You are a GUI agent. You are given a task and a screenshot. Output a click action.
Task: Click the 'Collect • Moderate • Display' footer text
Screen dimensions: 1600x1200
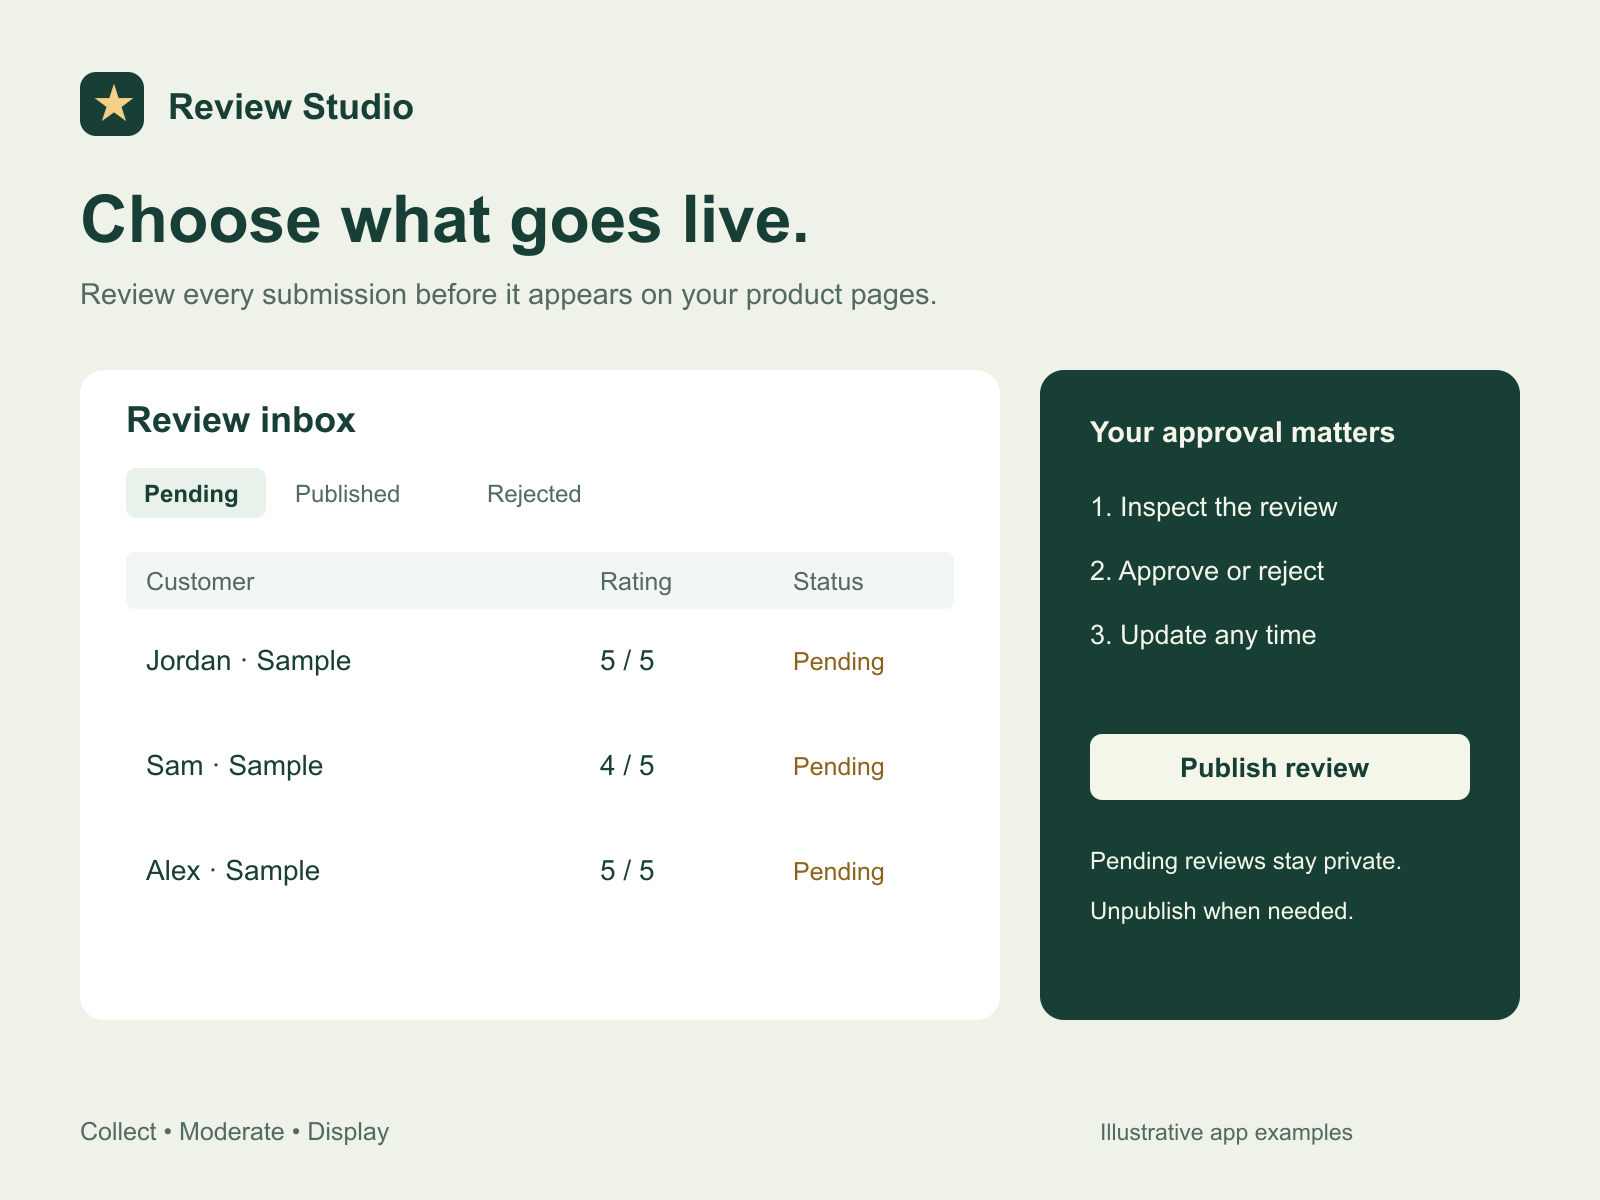[x=235, y=1132]
